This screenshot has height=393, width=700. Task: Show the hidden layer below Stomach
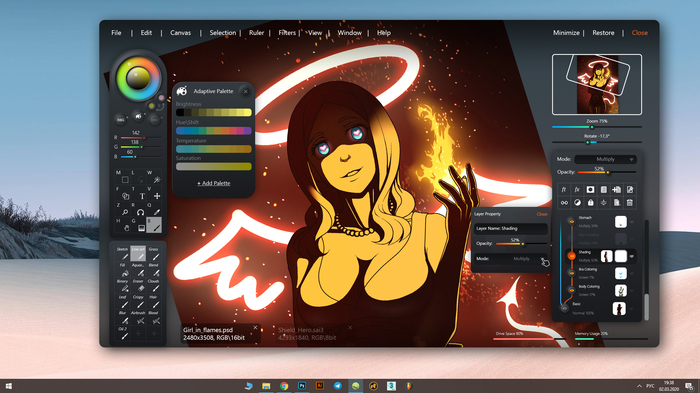pos(571,238)
